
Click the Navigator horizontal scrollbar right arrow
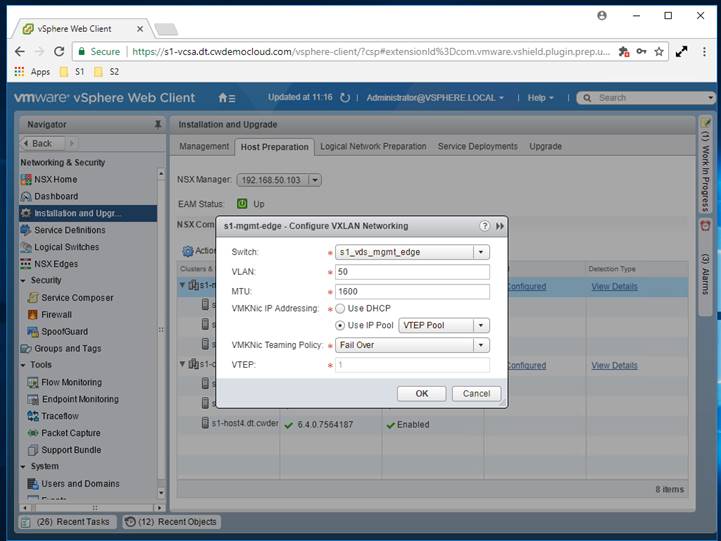click(160, 508)
